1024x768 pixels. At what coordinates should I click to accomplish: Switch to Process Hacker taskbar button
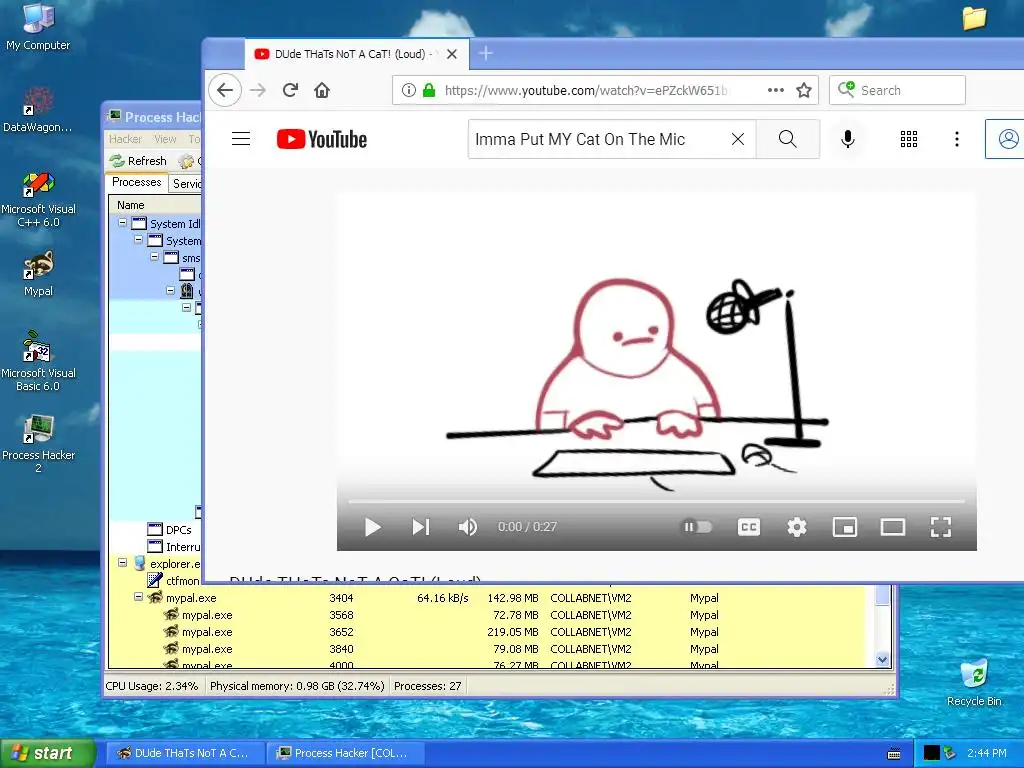click(x=344, y=753)
